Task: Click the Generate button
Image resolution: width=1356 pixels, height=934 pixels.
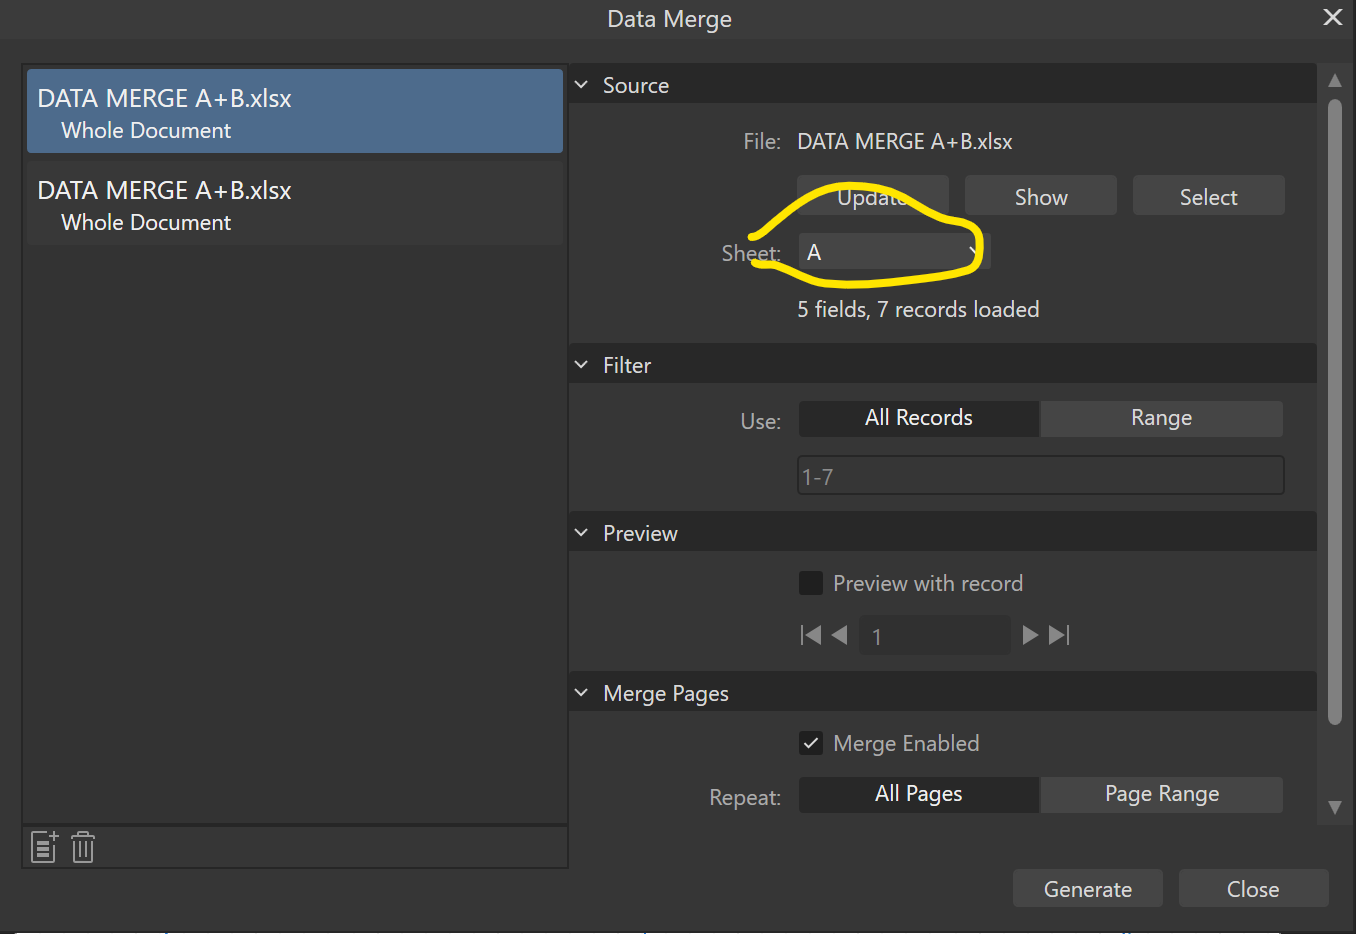Action: (1087, 888)
